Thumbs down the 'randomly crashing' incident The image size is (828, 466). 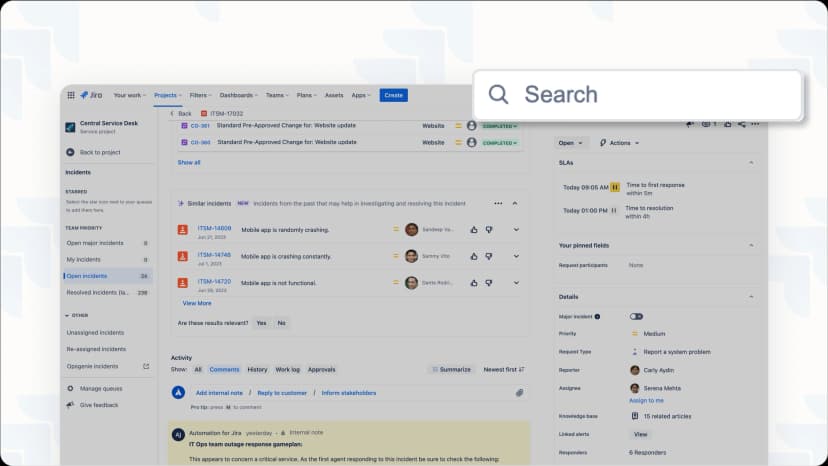pos(489,230)
